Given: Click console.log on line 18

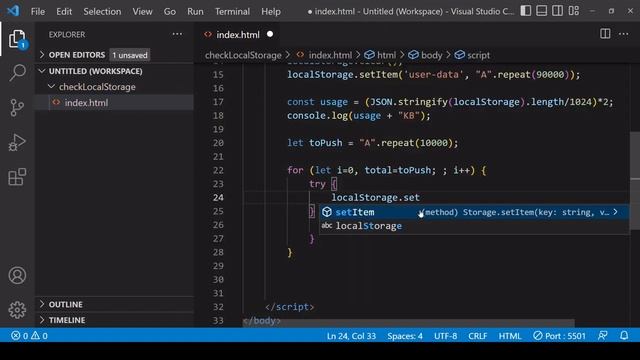Looking at the screenshot, I should click(317, 116).
